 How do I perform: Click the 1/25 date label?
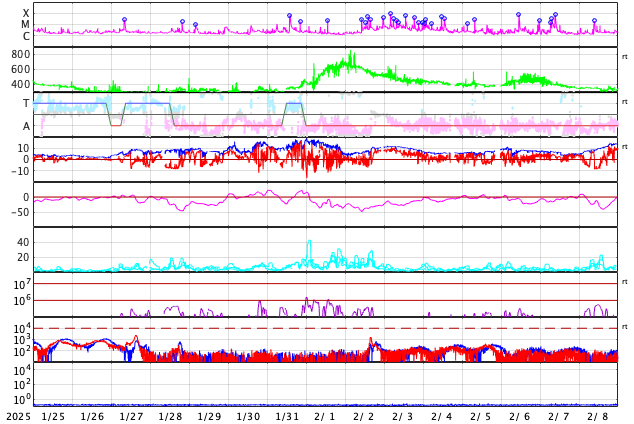(53, 417)
